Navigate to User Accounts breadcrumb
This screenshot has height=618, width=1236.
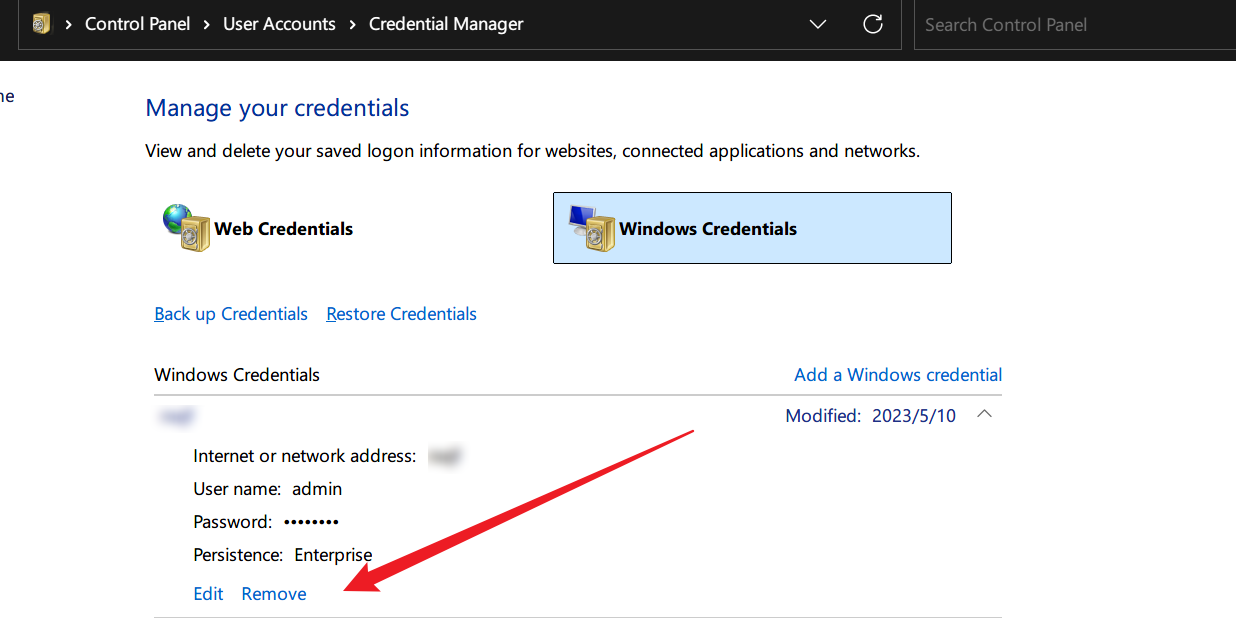click(x=279, y=24)
